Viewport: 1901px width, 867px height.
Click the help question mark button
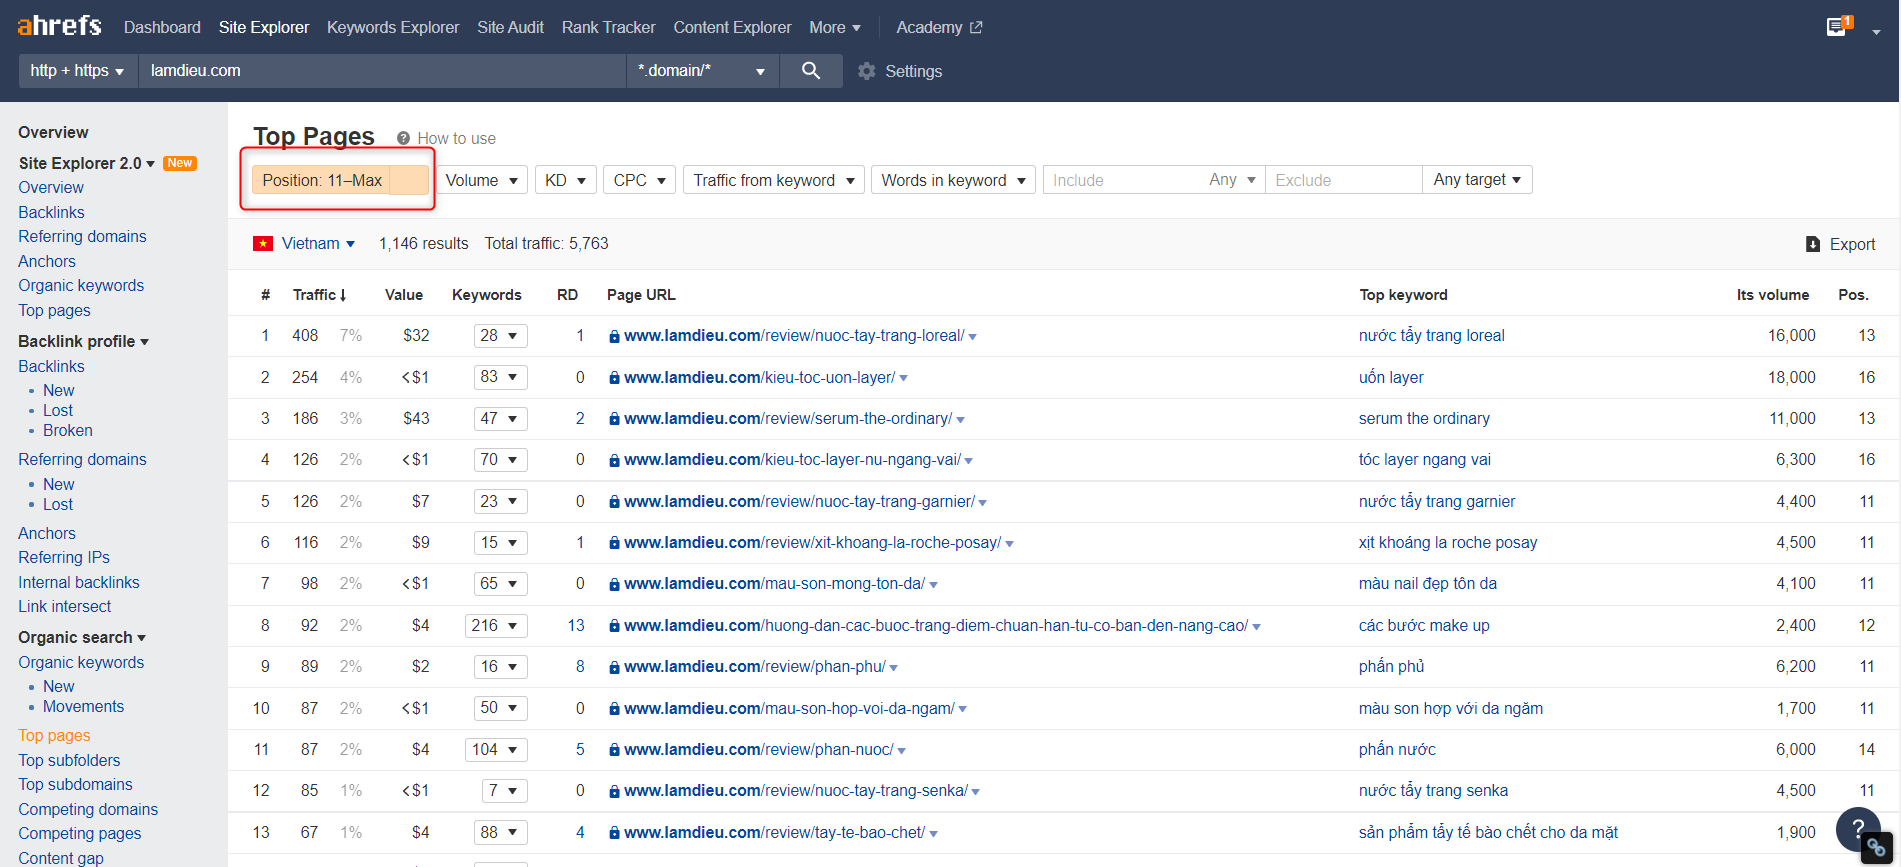1858,828
